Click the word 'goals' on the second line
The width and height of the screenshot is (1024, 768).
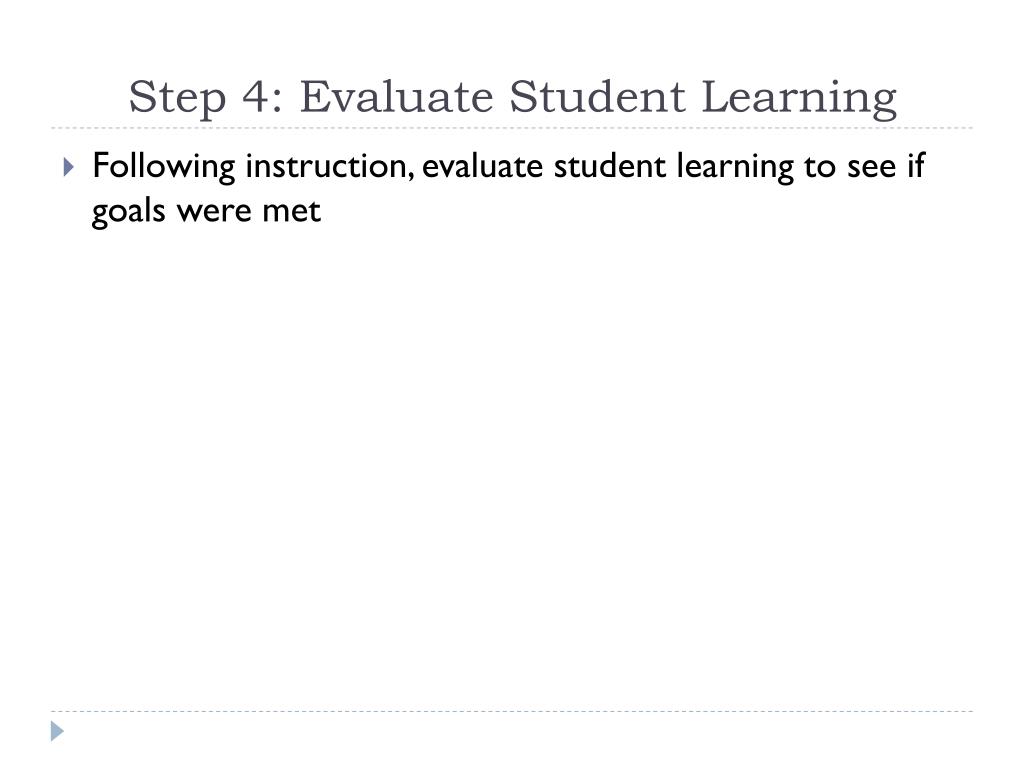pyautogui.click(x=129, y=212)
